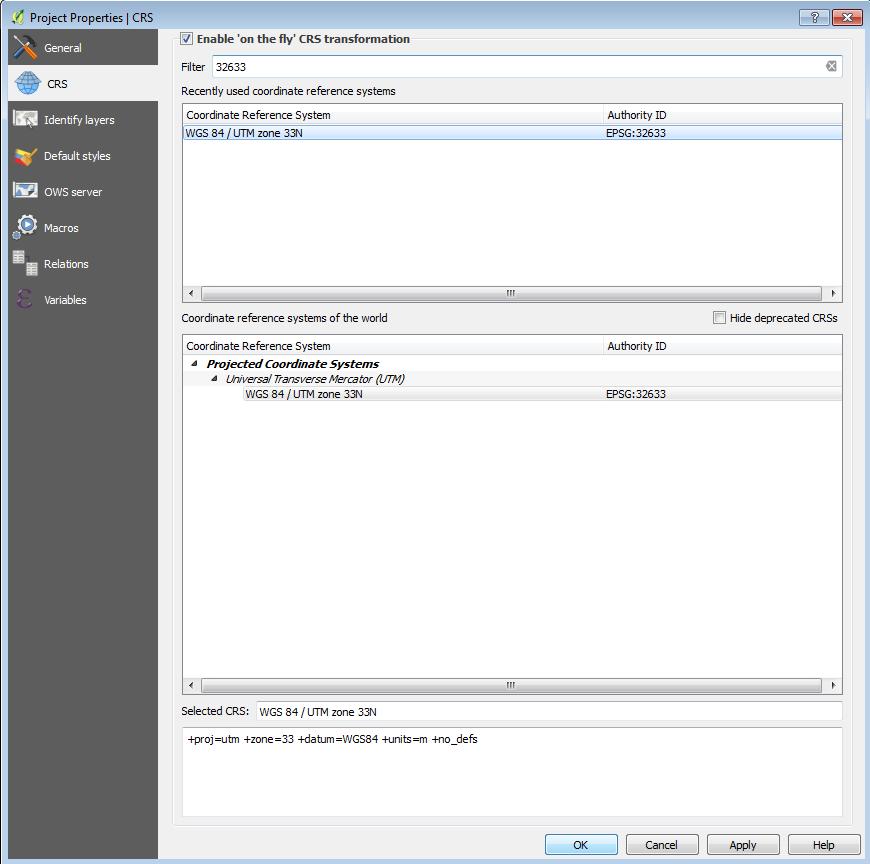Viewport: 870px width, 864px height.
Task: Select the CRS globe icon
Action: tap(28, 83)
